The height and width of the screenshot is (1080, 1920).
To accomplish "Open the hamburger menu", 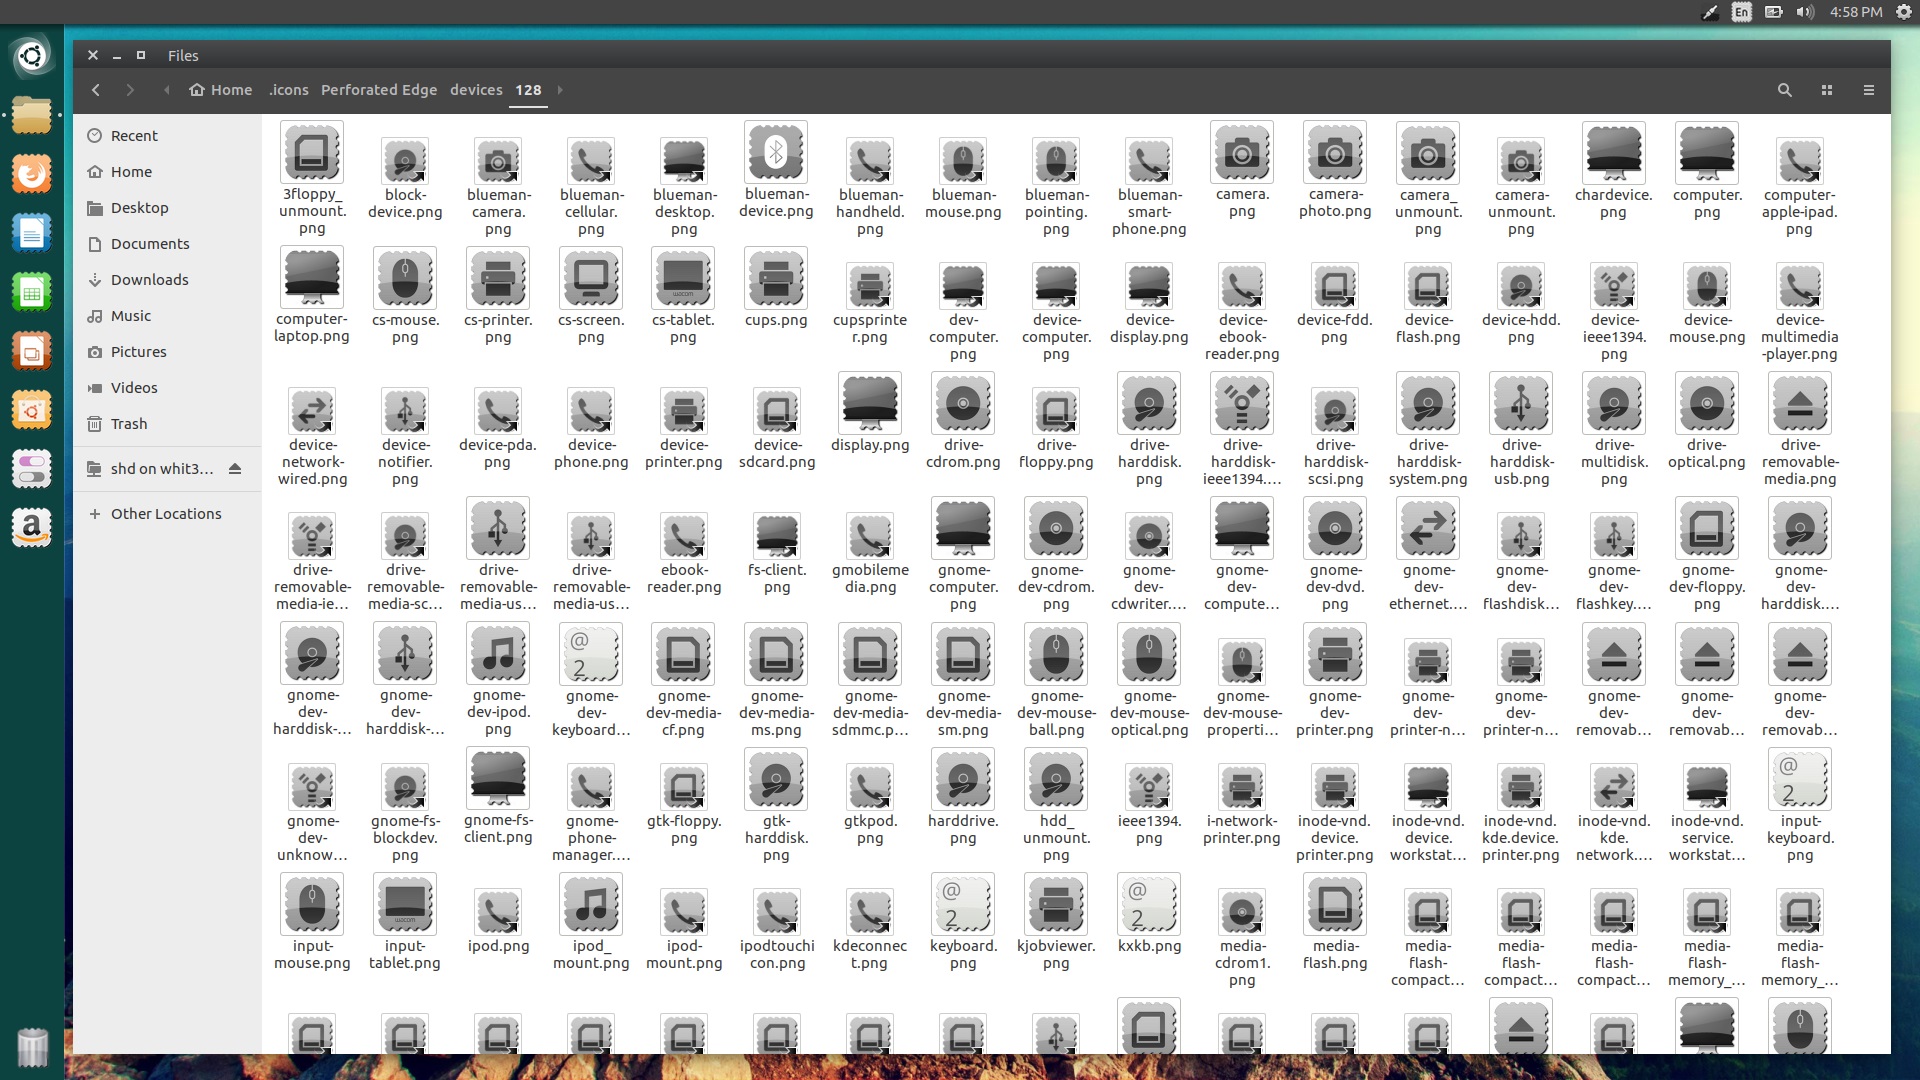I will 1868,90.
